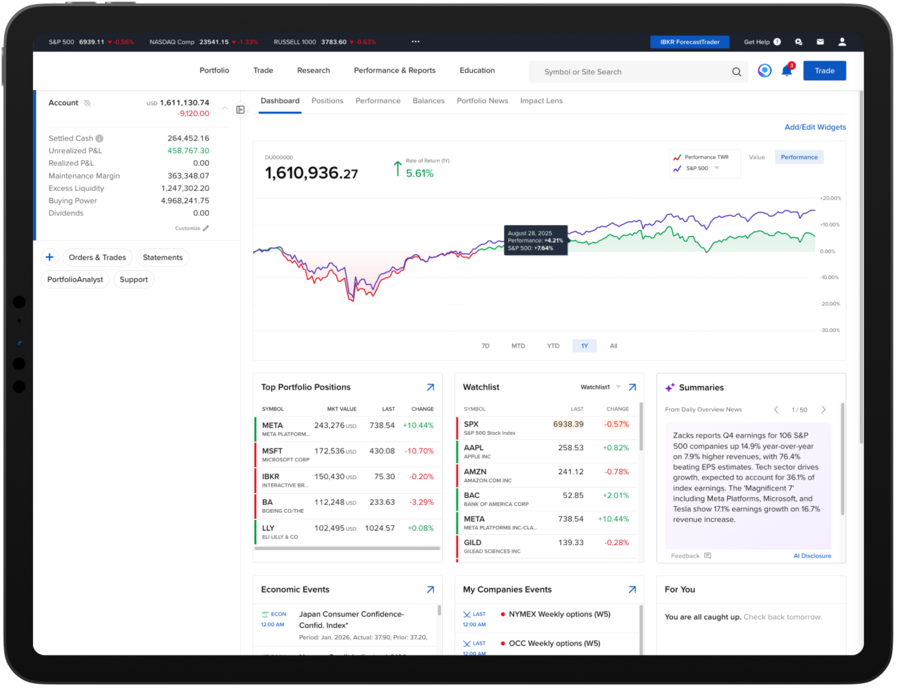Go to previous summary with left chevron
Screen dimensions: 897x688
coord(776,409)
